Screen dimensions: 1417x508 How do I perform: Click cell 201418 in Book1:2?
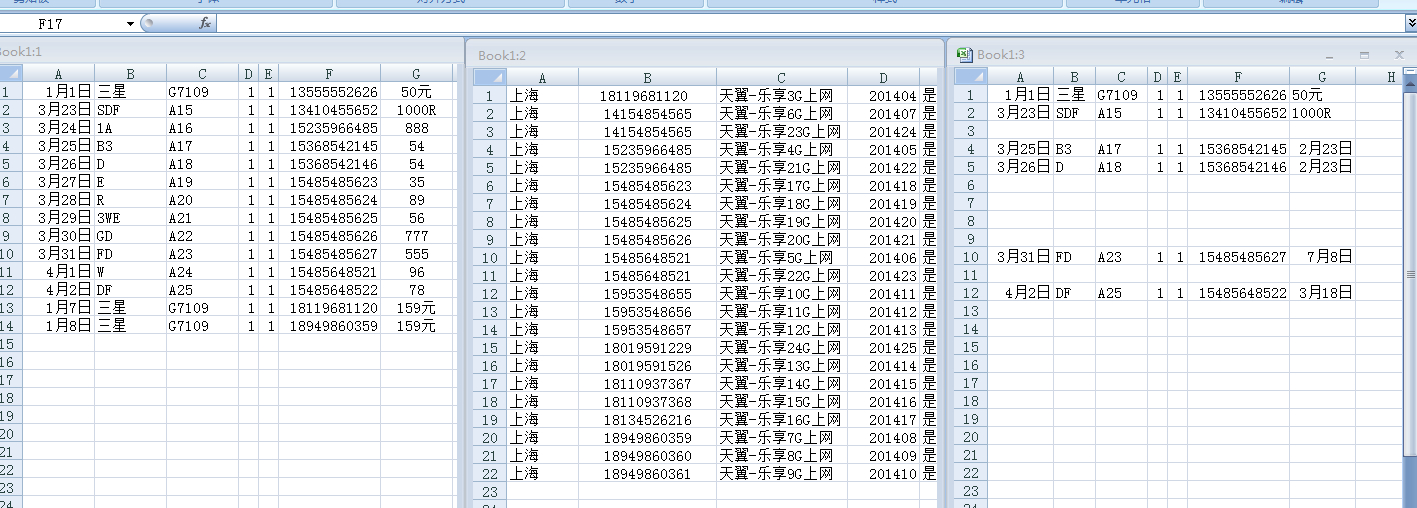click(883, 186)
